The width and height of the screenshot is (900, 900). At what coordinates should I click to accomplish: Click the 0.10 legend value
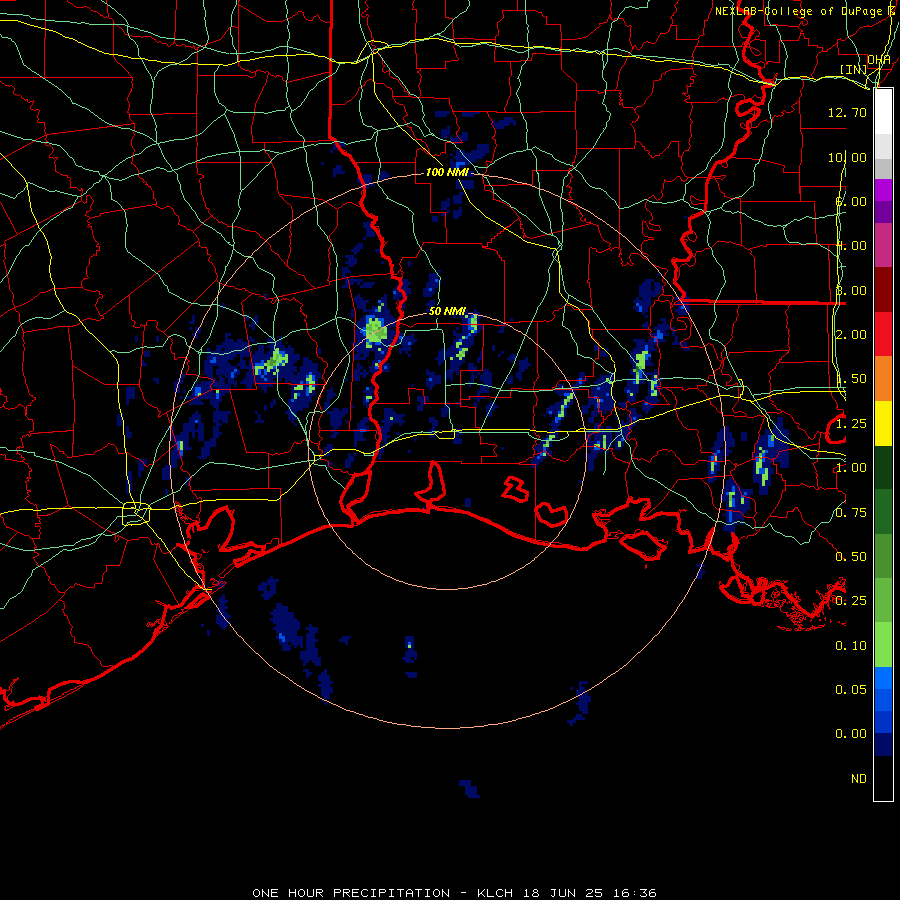pyautogui.click(x=851, y=646)
